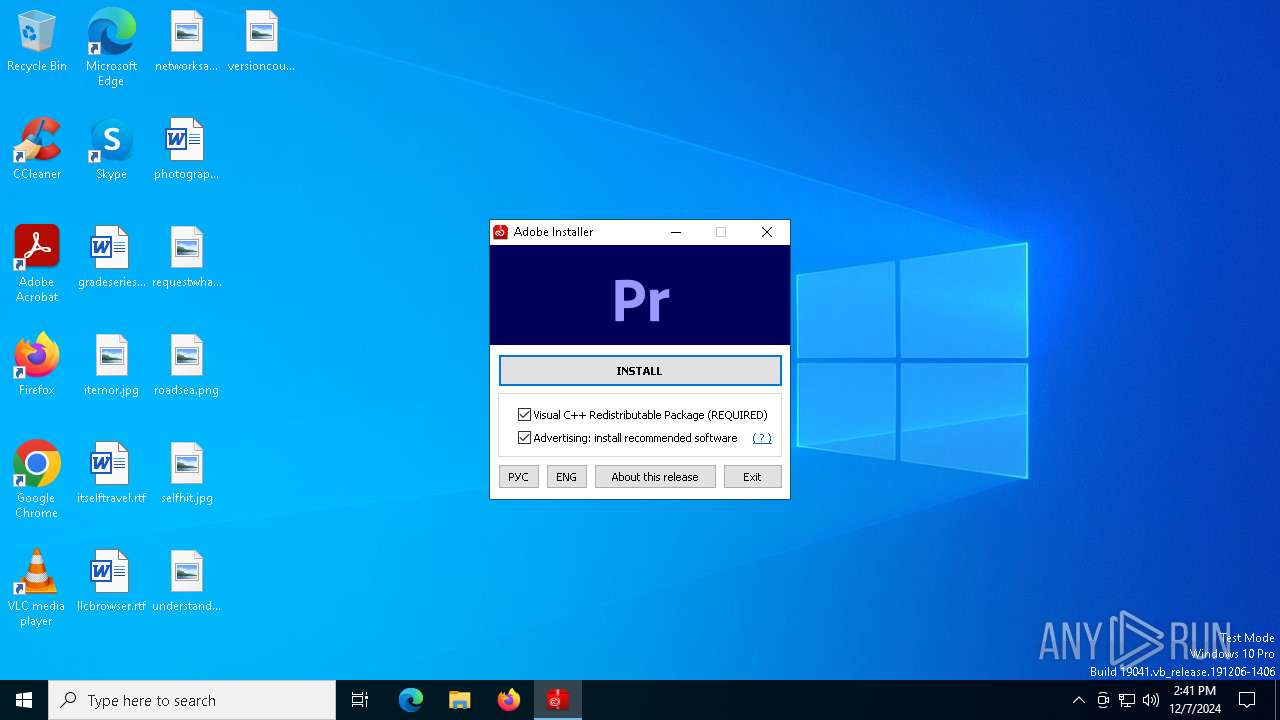The height and width of the screenshot is (720, 1280).
Task: Select the gradeseries... Word document
Action: coord(111,258)
